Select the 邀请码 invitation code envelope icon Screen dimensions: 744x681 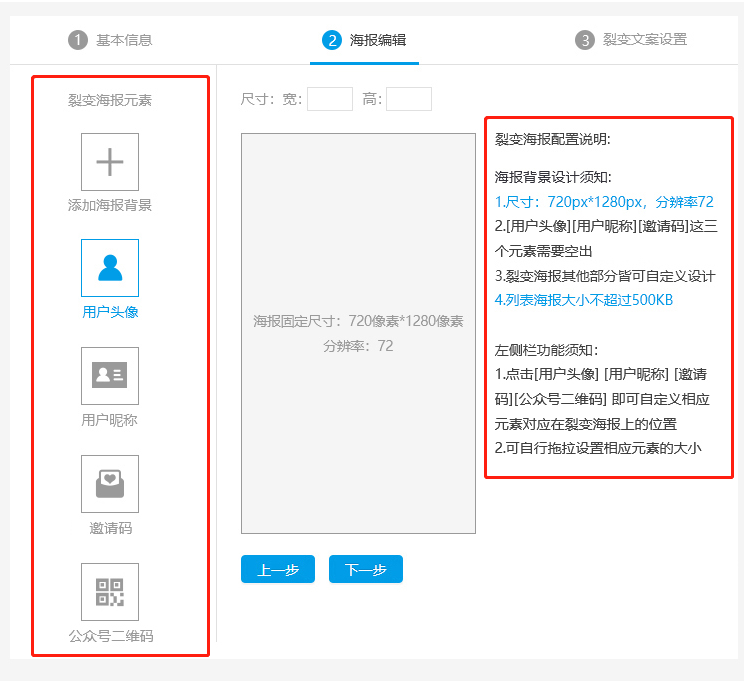110,484
